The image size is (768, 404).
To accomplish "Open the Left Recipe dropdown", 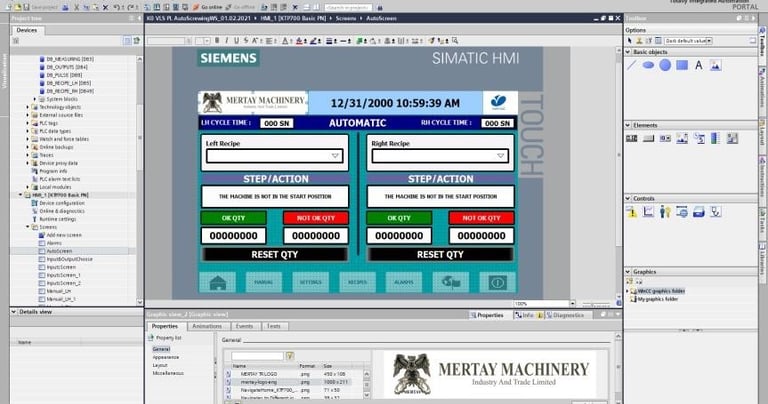I will click(x=335, y=156).
